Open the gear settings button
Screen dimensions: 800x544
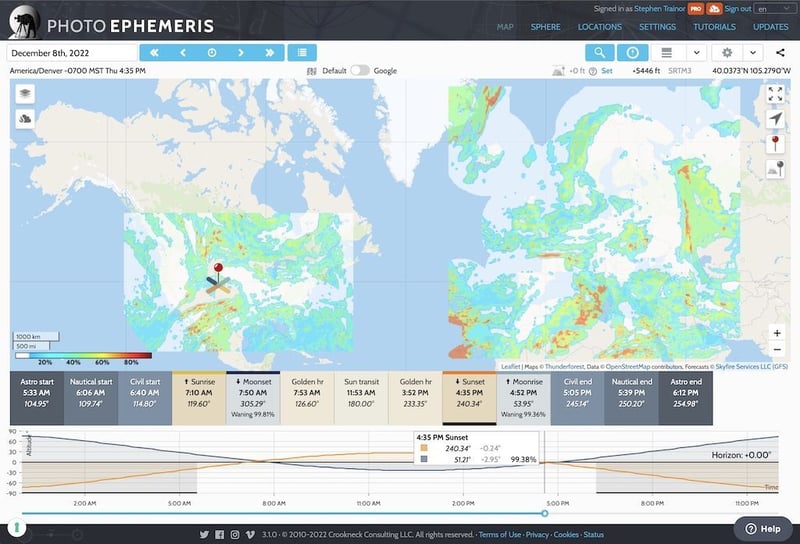point(727,53)
